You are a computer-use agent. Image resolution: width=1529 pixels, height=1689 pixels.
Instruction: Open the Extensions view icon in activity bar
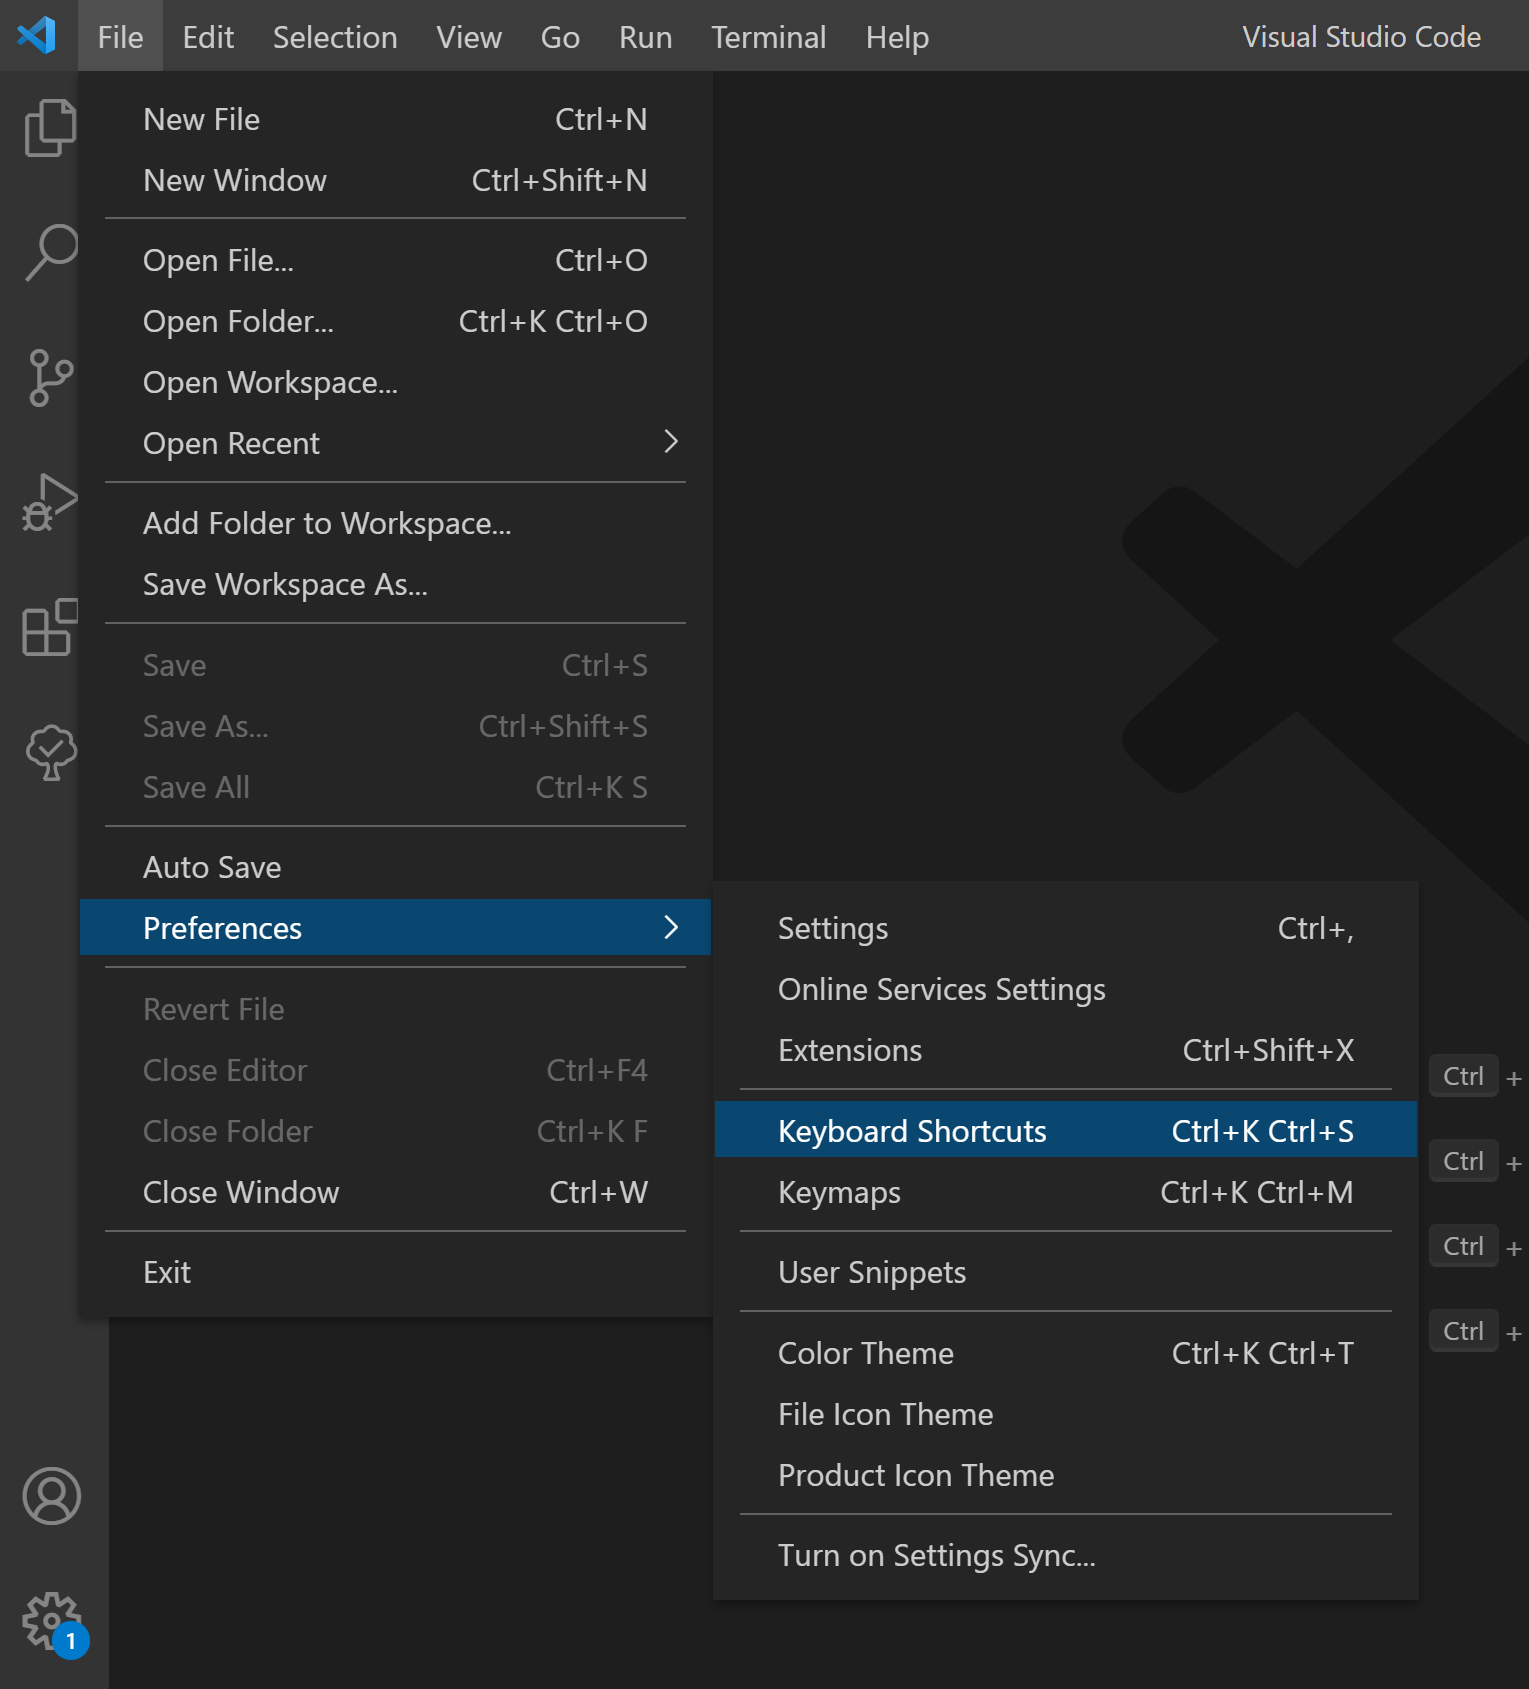click(50, 628)
